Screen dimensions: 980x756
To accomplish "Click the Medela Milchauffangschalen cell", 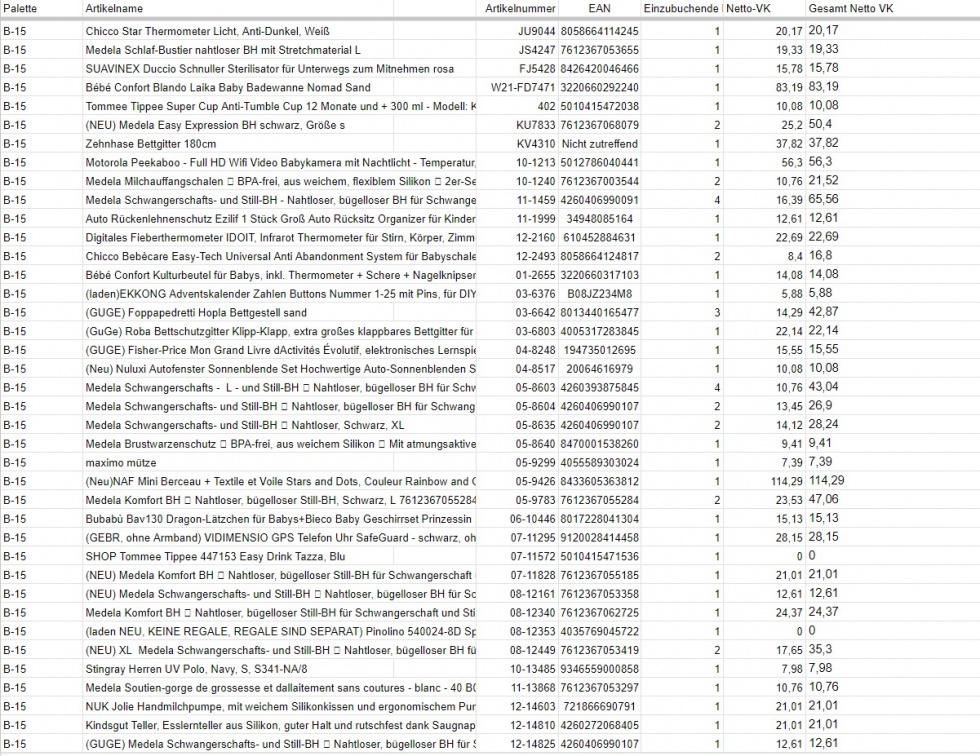I will [x=281, y=181].
